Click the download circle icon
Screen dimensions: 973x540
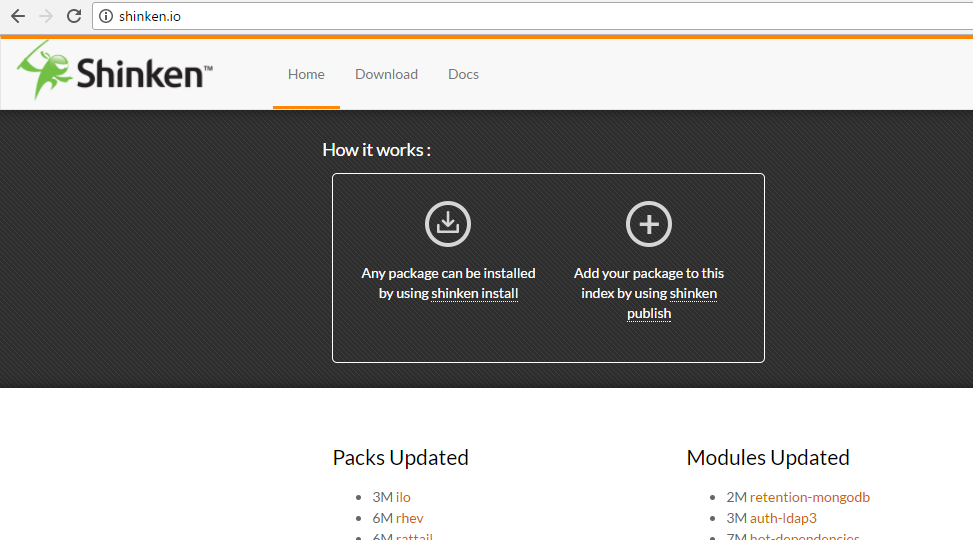tap(448, 224)
